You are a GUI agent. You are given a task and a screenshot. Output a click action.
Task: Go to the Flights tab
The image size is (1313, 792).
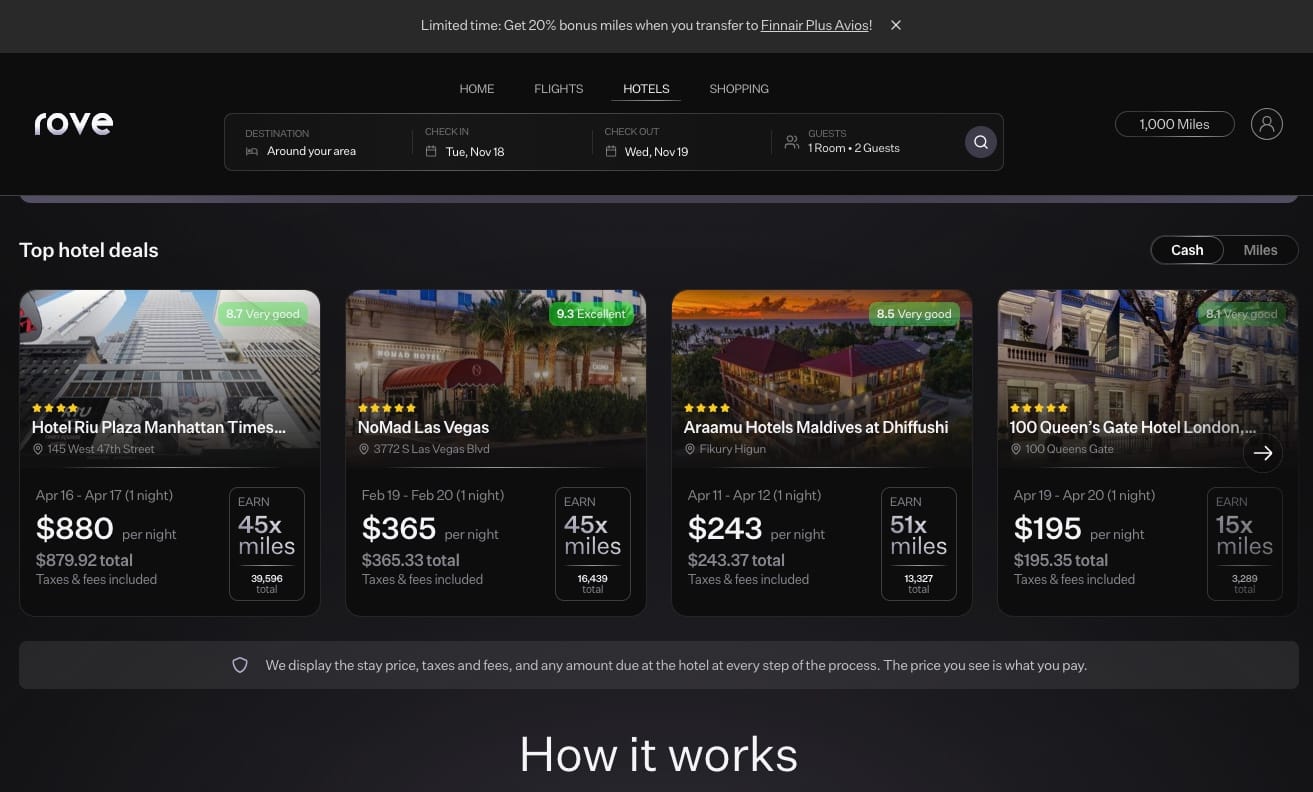coord(558,89)
